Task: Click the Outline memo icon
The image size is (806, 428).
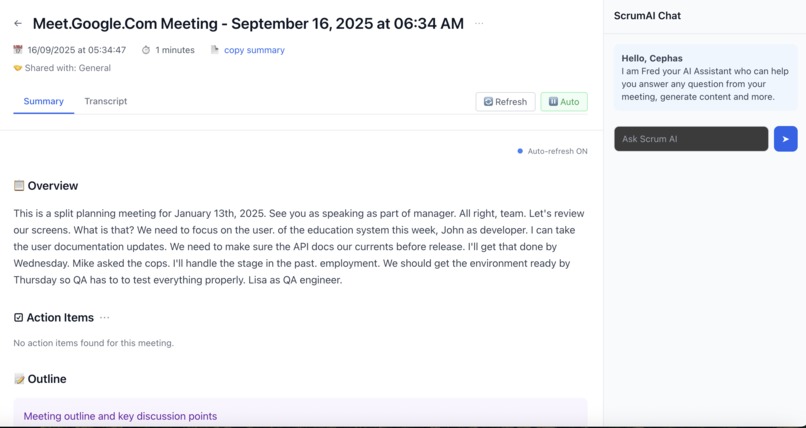Action: tap(19, 379)
